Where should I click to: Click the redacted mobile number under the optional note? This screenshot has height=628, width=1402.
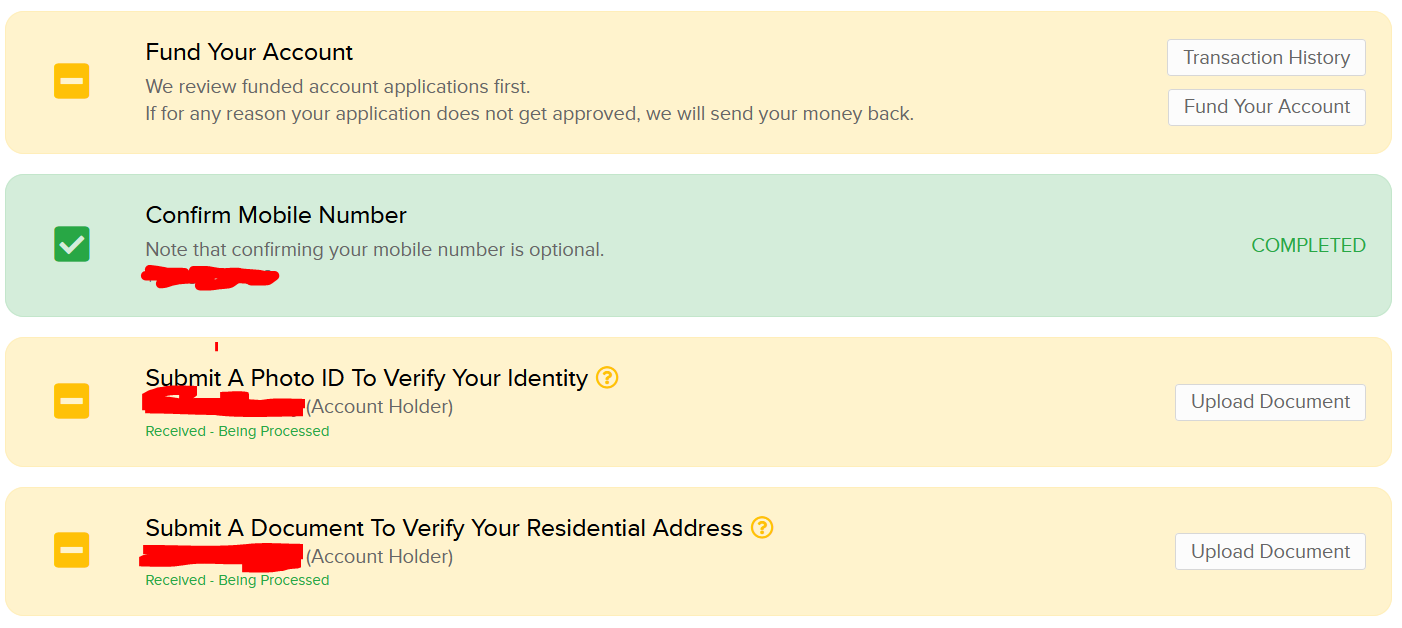[x=210, y=277]
